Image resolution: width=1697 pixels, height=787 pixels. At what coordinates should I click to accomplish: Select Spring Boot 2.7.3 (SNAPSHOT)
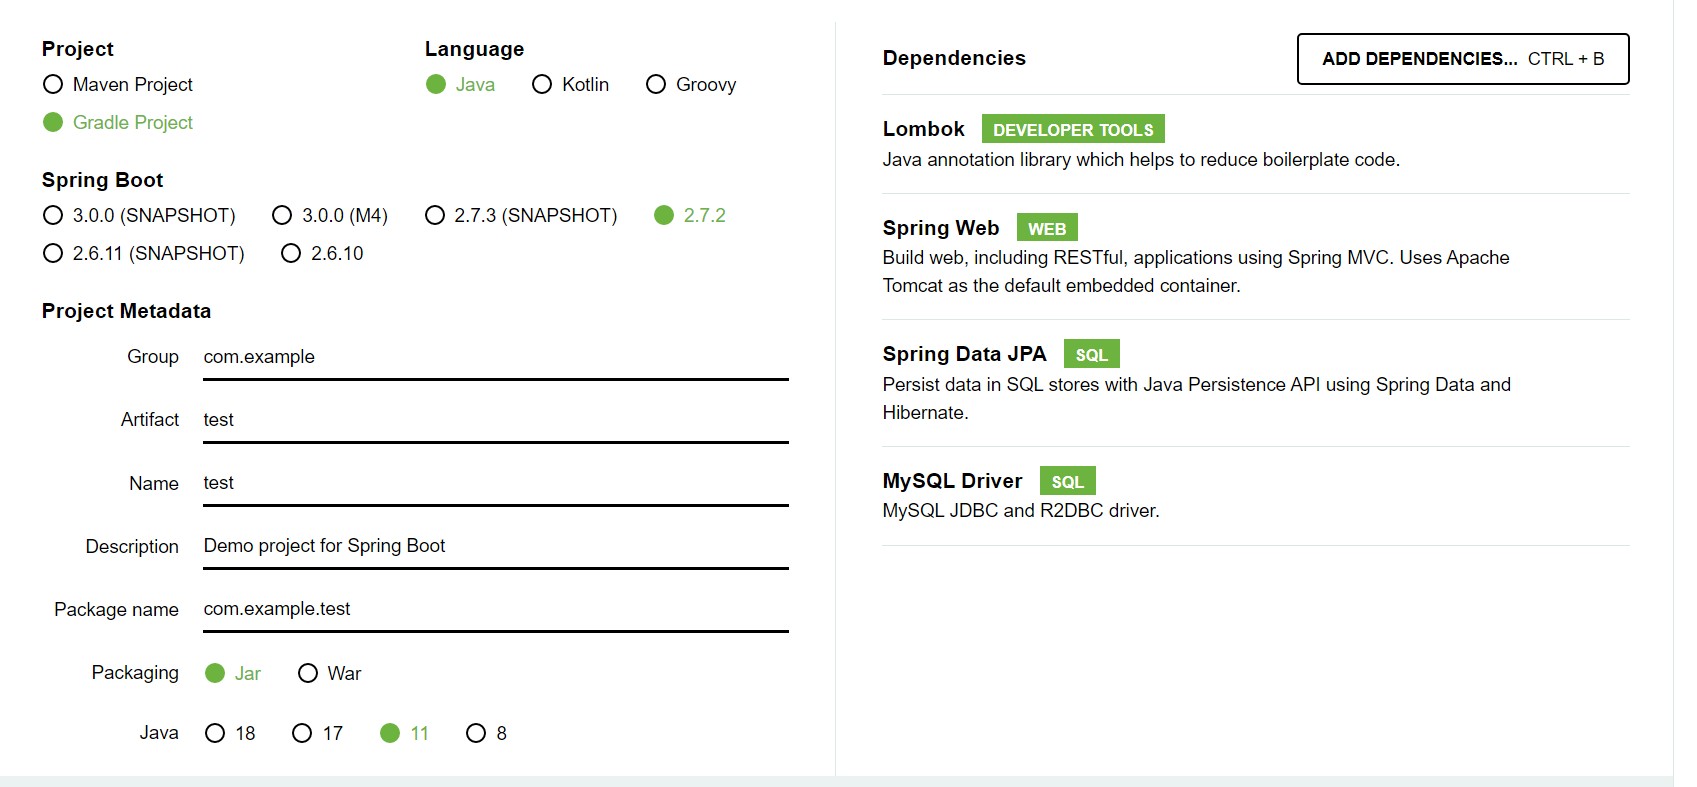(435, 216)
